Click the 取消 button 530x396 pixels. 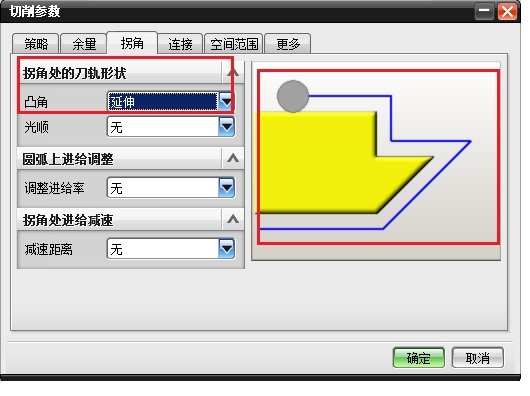click(x=478, y=357)
